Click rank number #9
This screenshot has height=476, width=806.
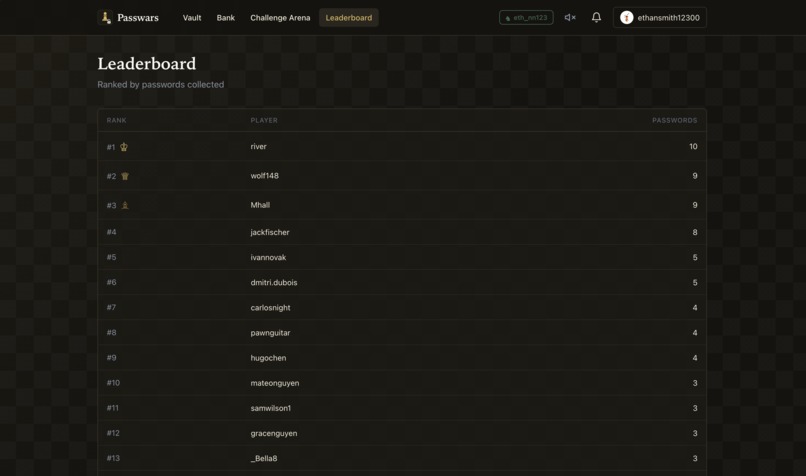click(112, 358)
